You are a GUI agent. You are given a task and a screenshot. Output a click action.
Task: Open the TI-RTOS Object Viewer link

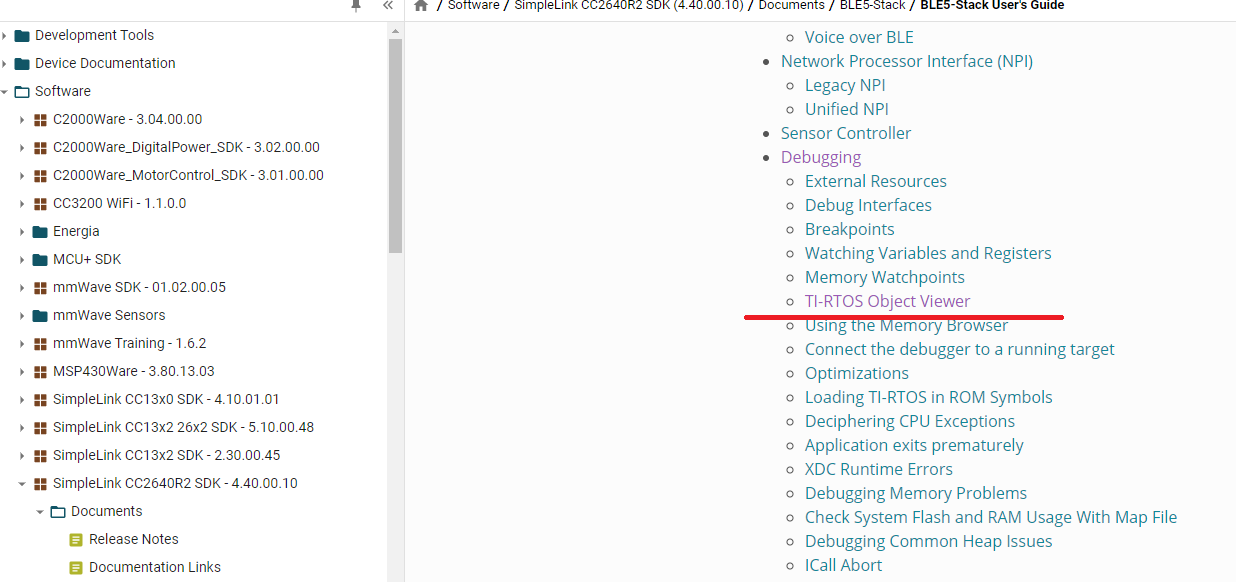pos(888,301)
